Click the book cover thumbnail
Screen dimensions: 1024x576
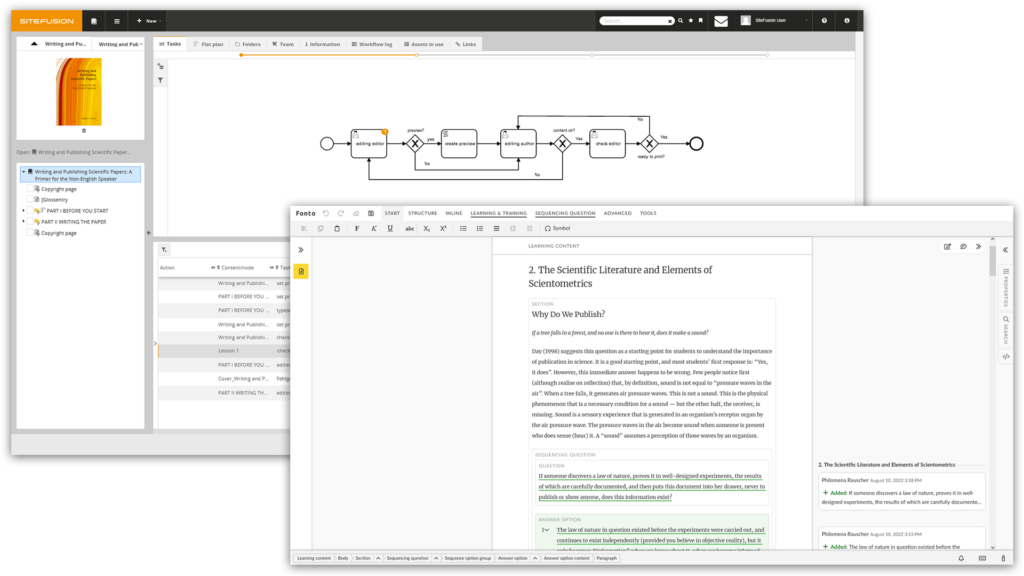pyautogui.click(x=79, y=91)
